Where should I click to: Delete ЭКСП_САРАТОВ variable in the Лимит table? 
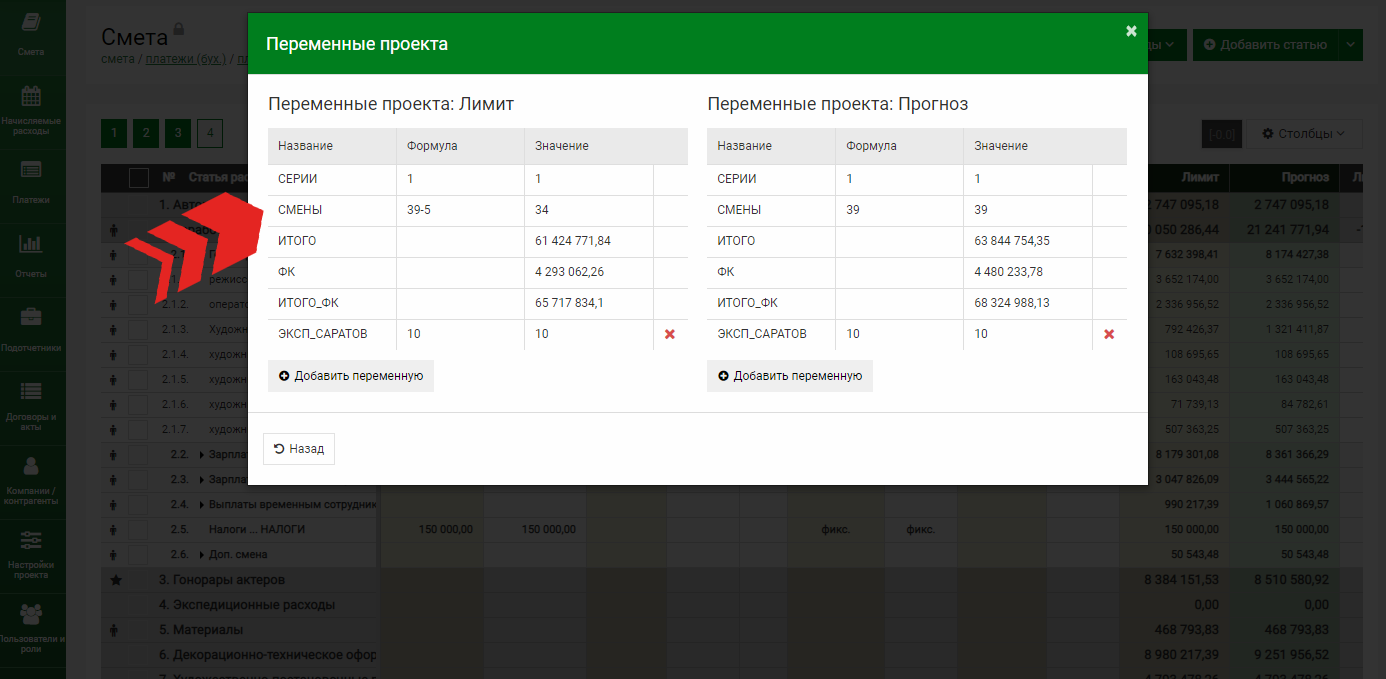[x=670, y=334]
